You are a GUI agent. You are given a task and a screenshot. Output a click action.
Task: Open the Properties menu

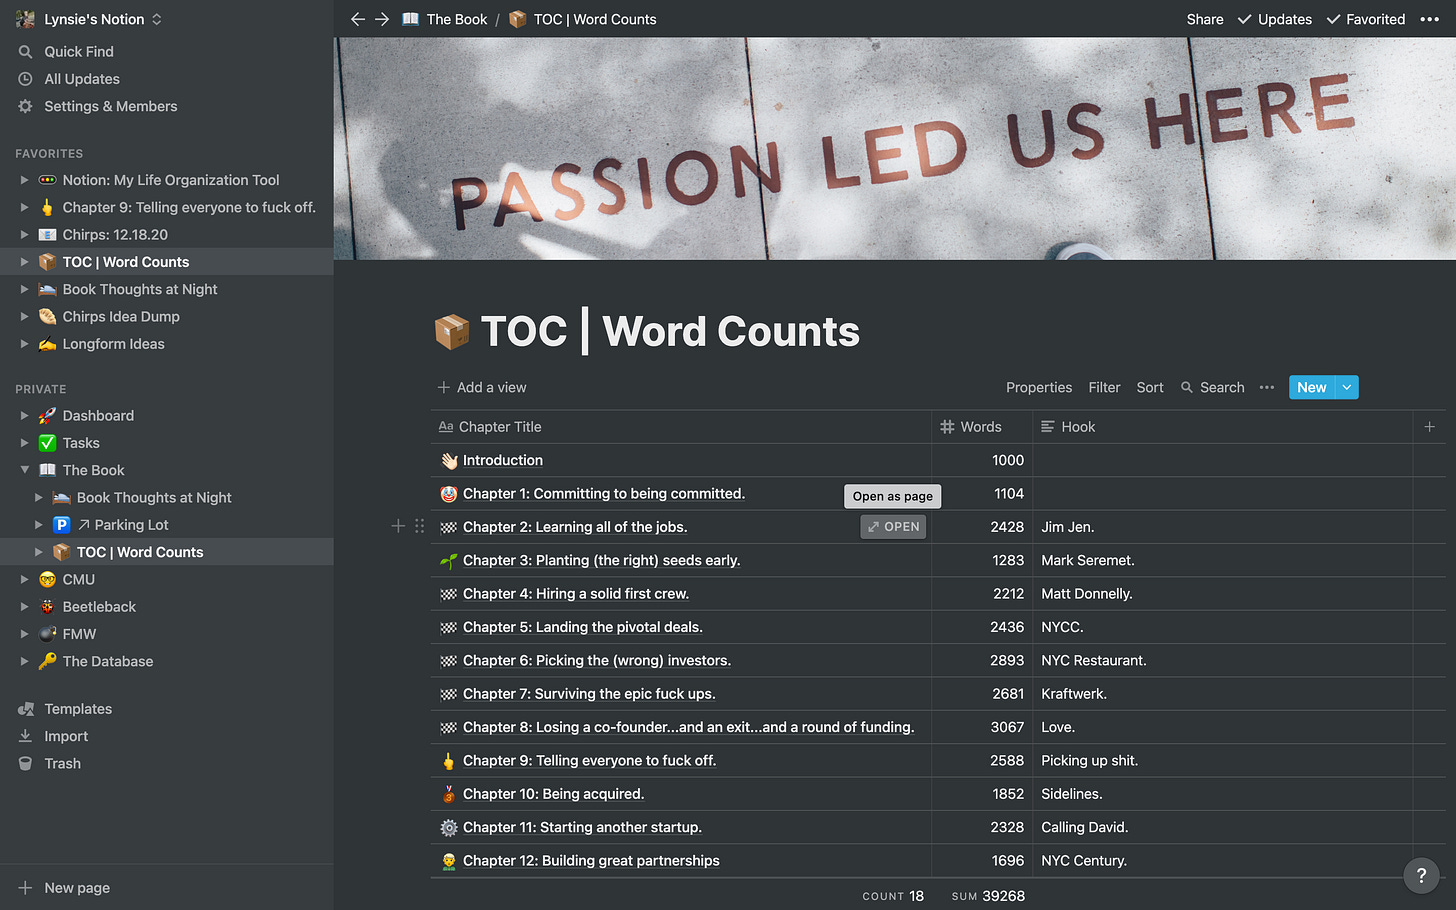[1039, 388]
